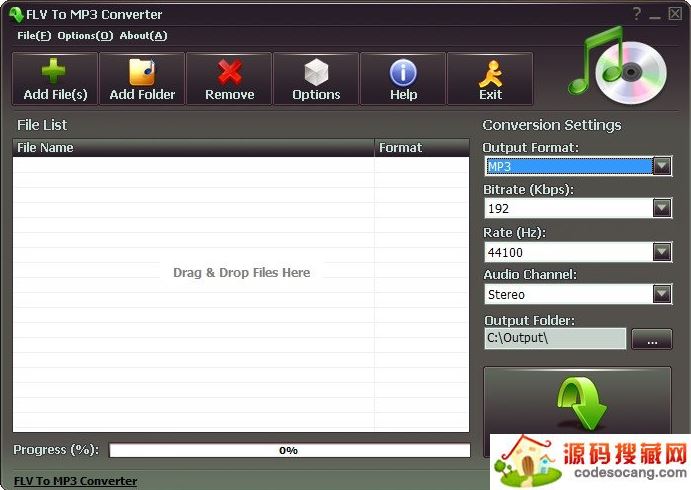The height and width of the screenshot is (490, 691).
Task: Click the question mark title bar icon
Action: (636, 14)
